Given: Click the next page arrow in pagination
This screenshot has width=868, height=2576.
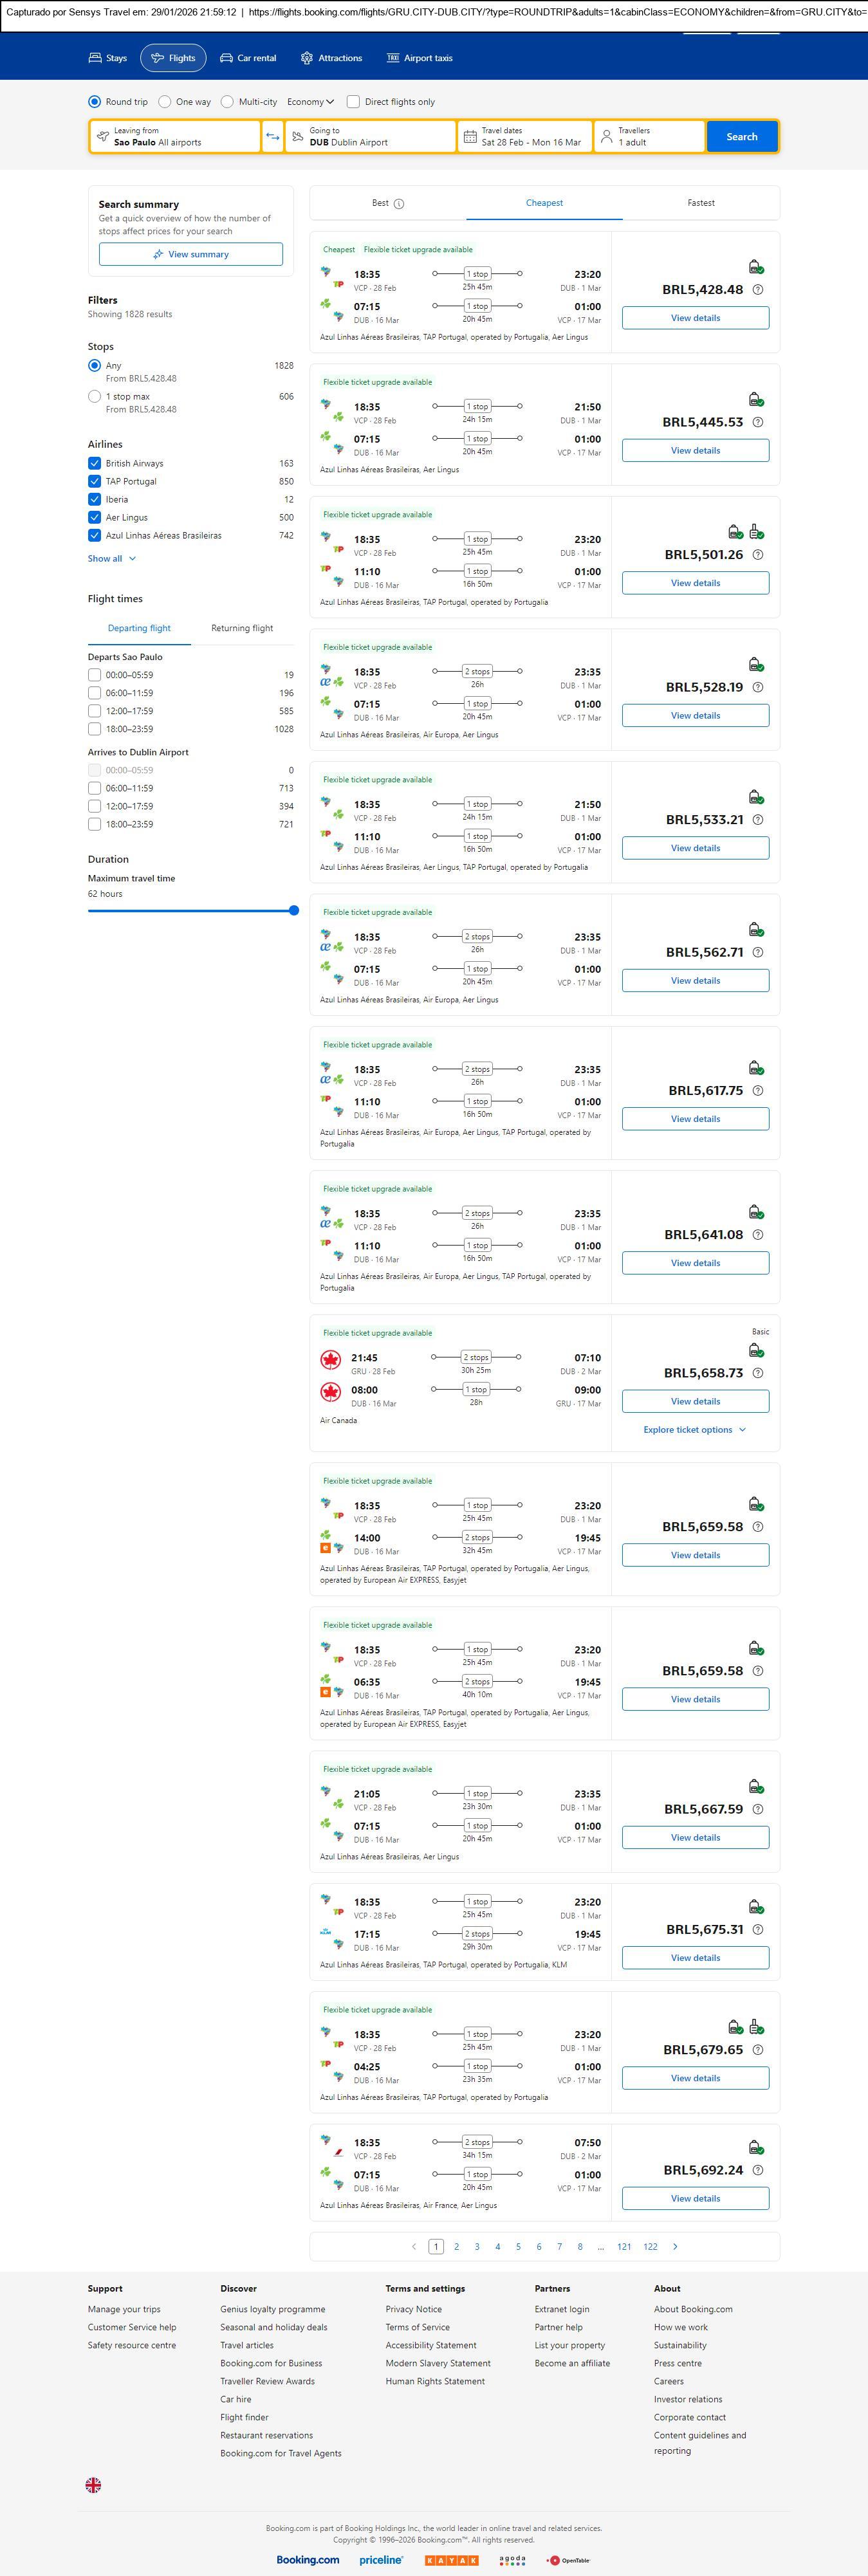Looking at the screenshot, I should click(675, 2246).
